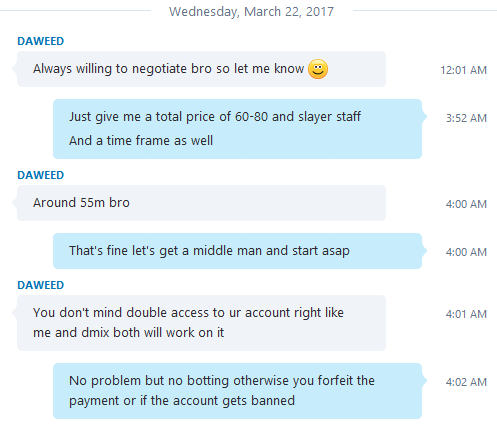Click the second DAWEED sender name
The image size is (497, 430).
tap(41, 175)
